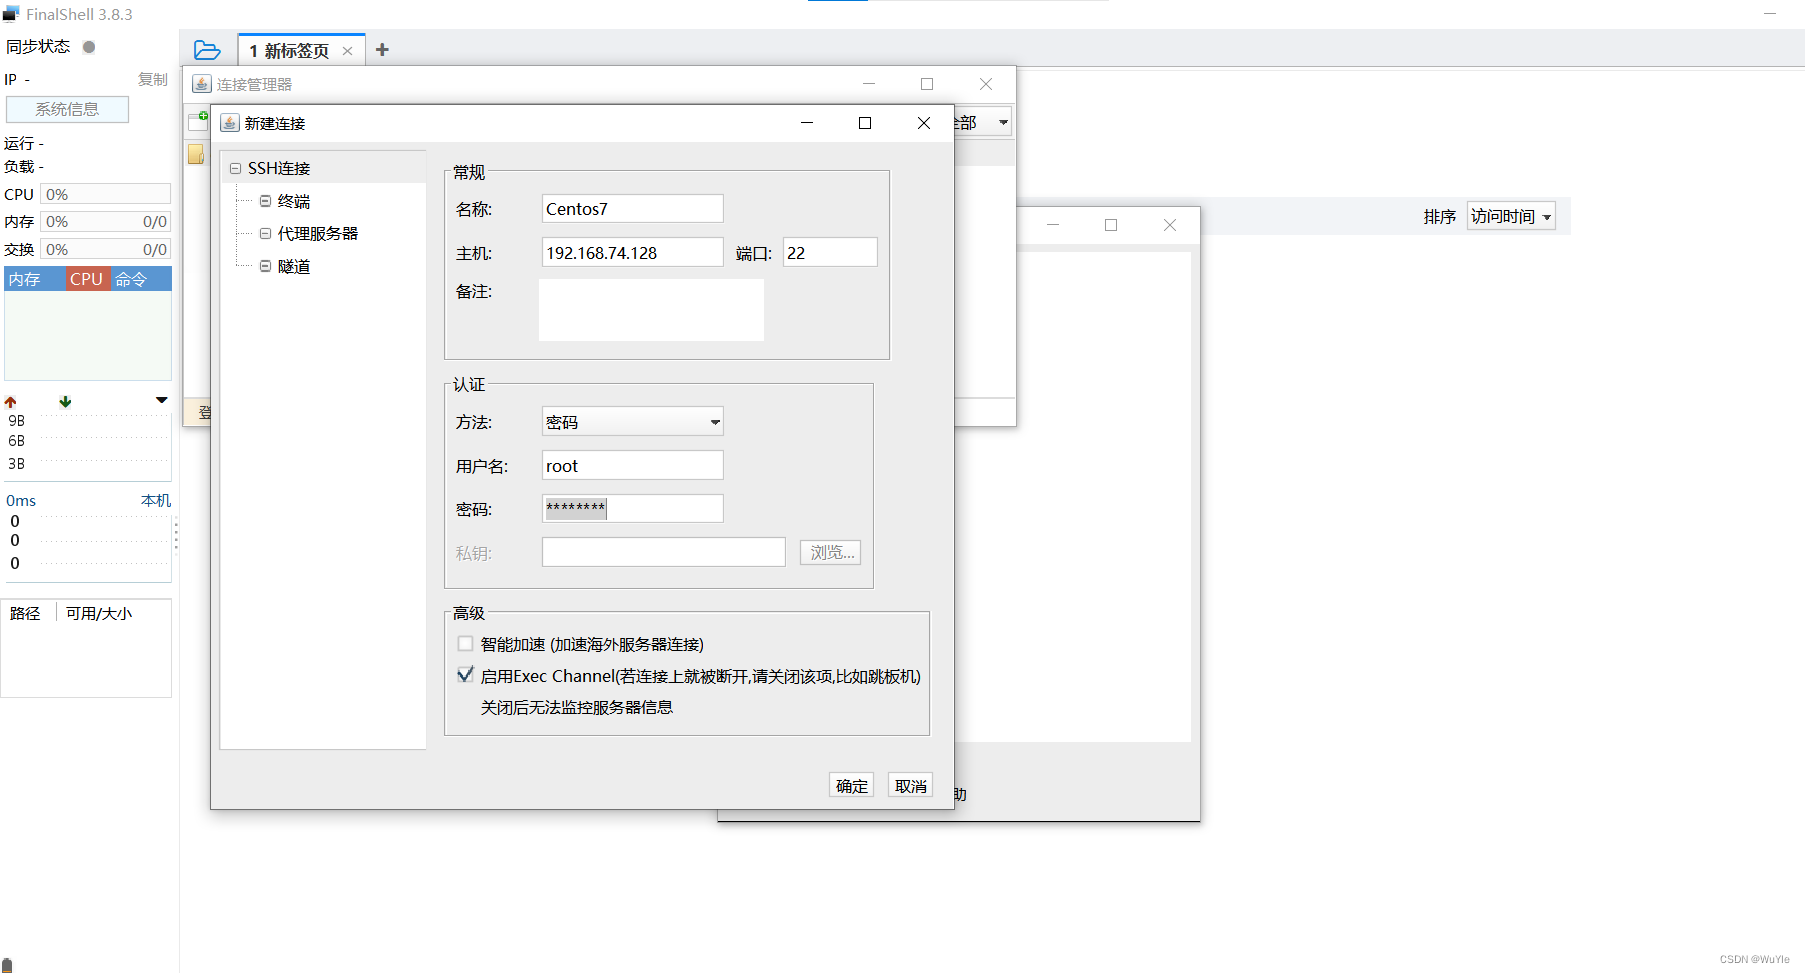
Task: Click the 交换 usage progress bar
Action: pos(106,249)
